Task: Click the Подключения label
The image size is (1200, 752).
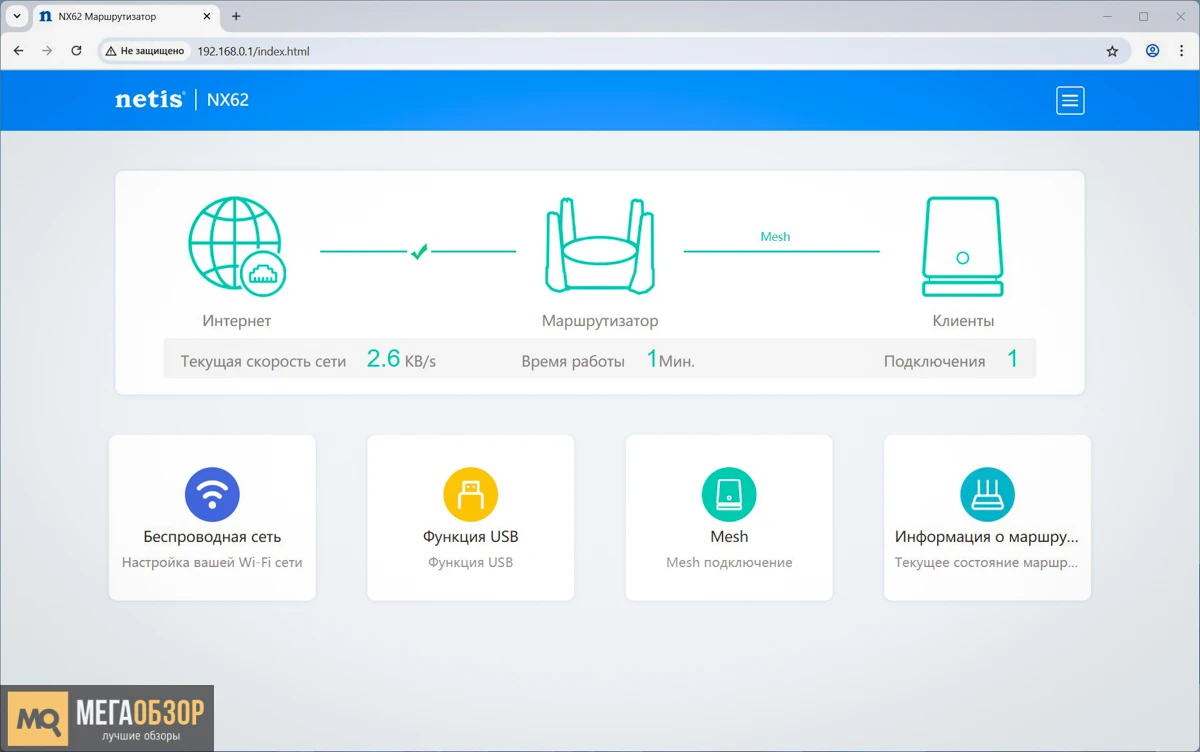Action: tap(934, 361)
